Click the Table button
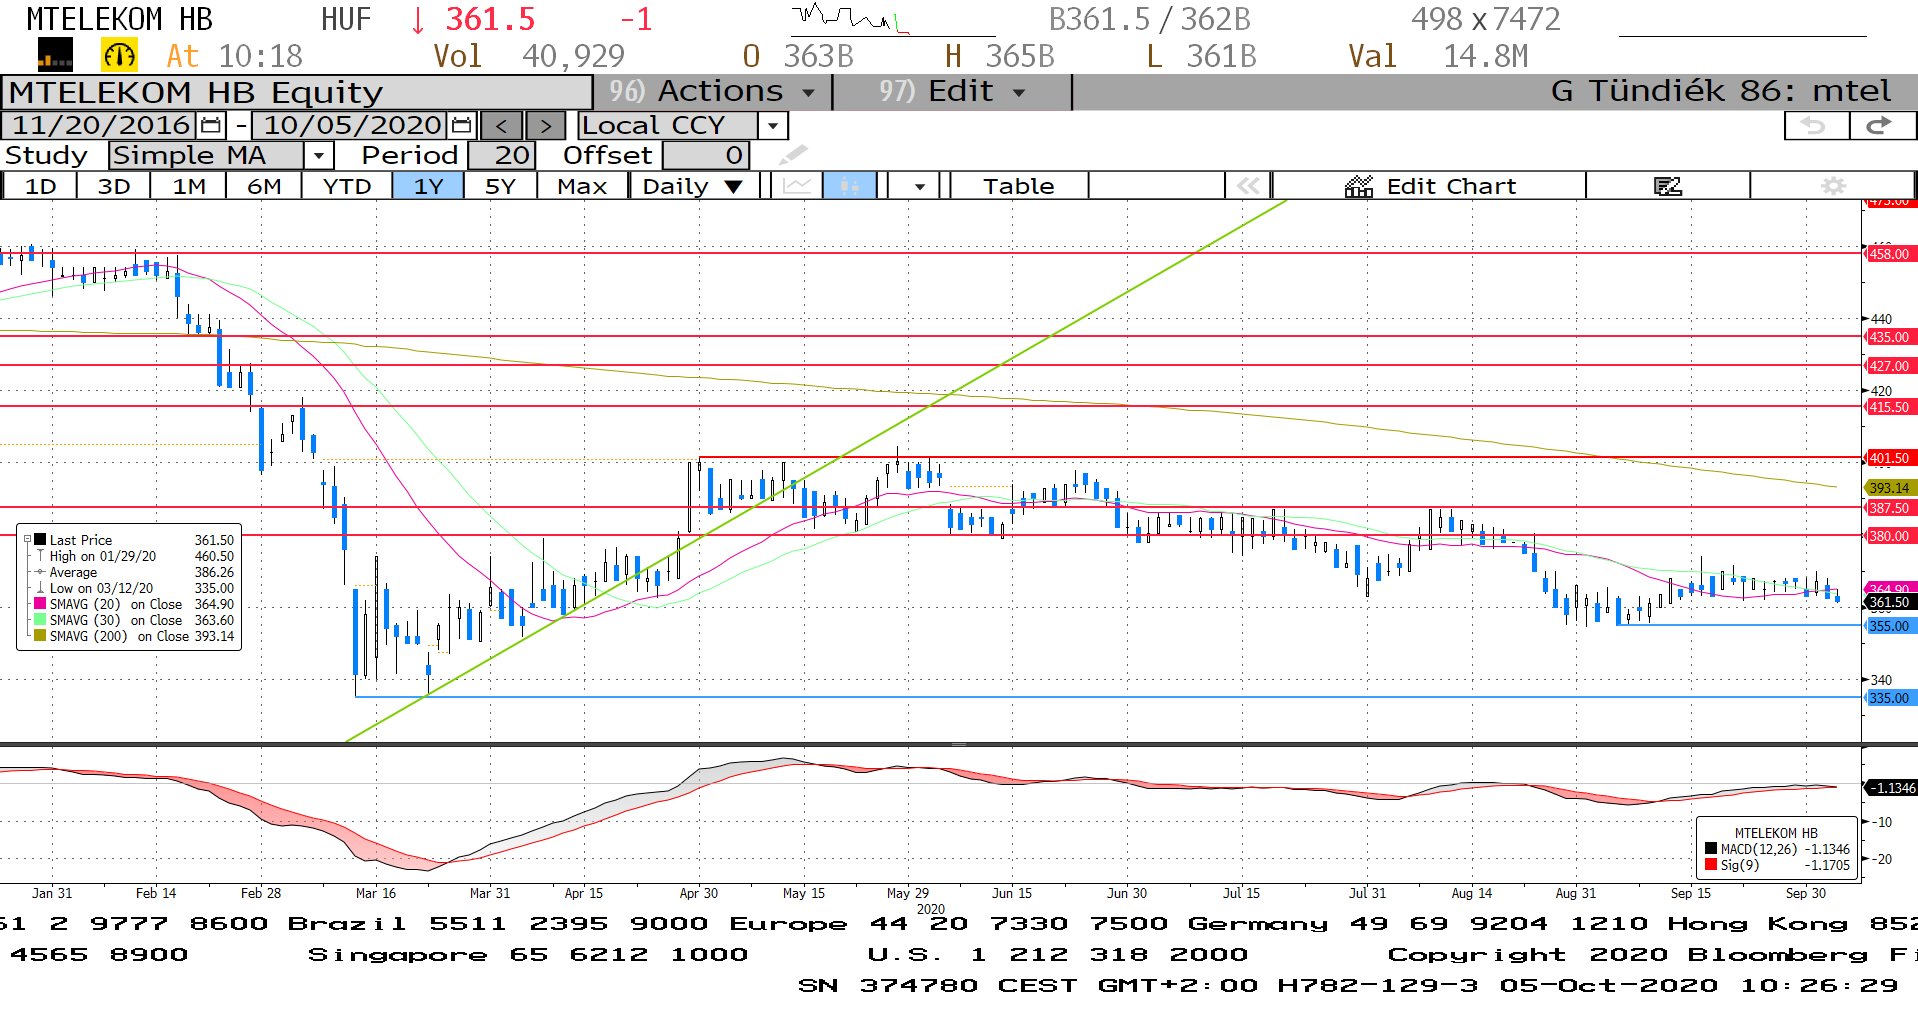The image size is (1918, 1025). click(x=1018, y=186)
